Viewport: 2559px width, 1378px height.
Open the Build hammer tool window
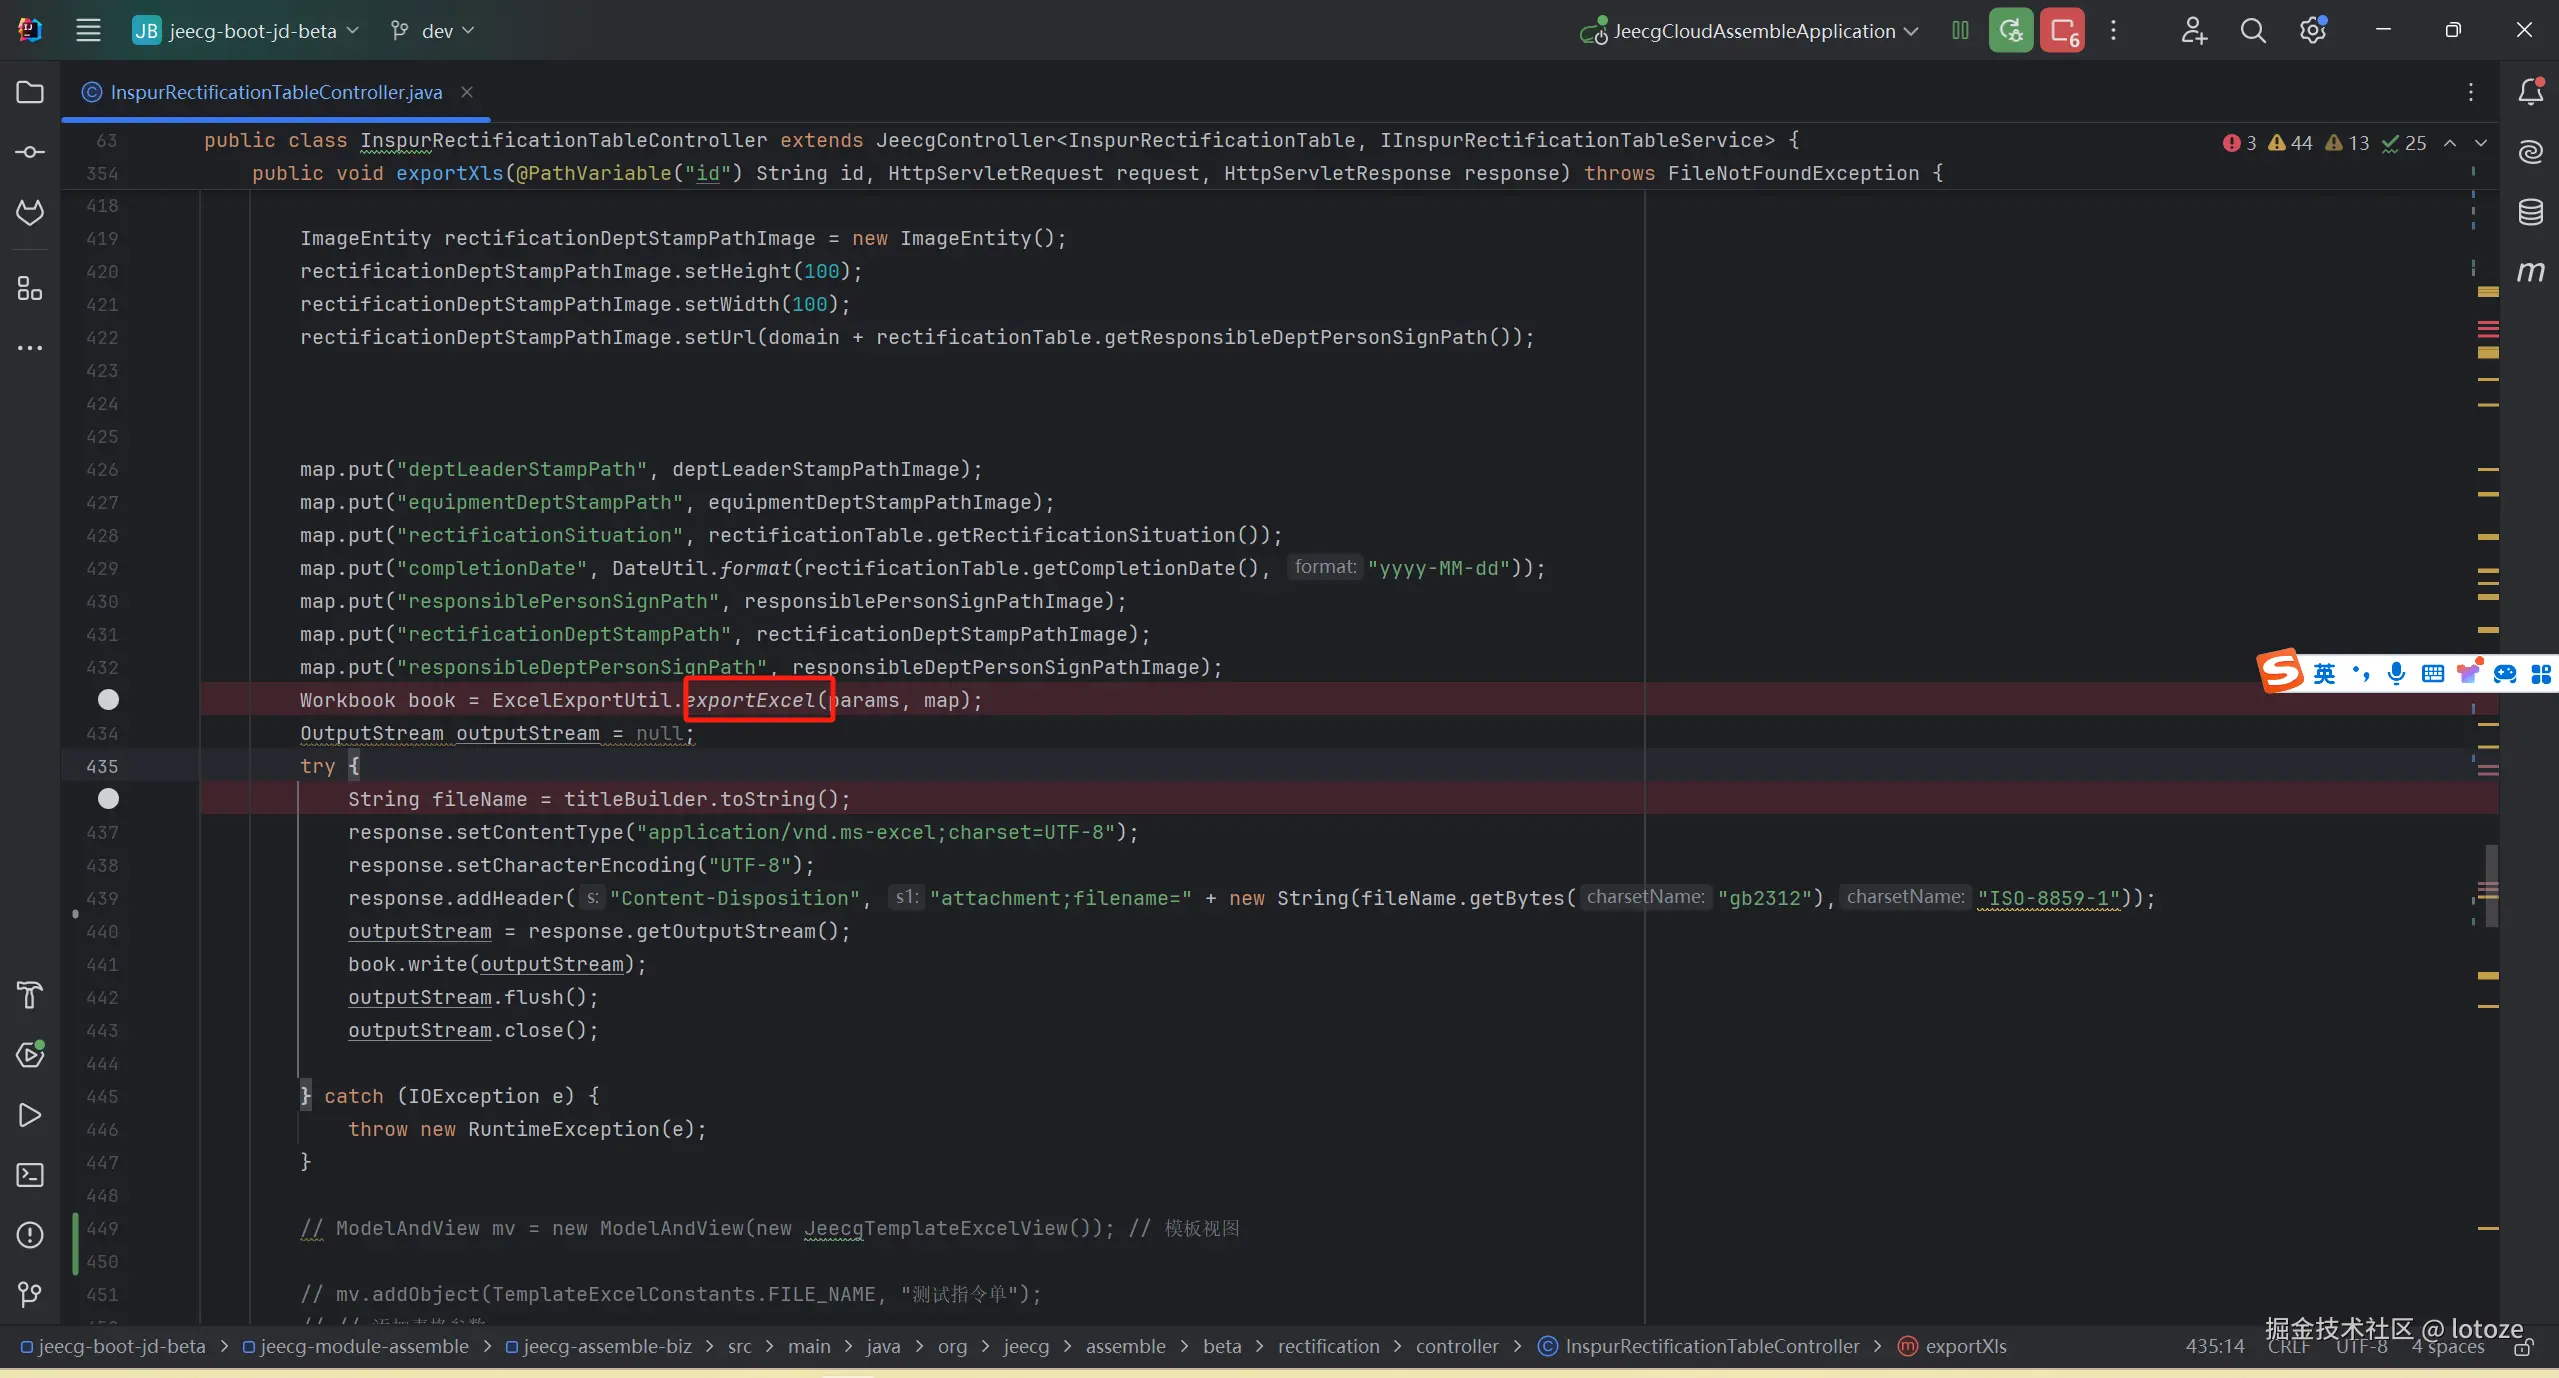tap(30, 995)
